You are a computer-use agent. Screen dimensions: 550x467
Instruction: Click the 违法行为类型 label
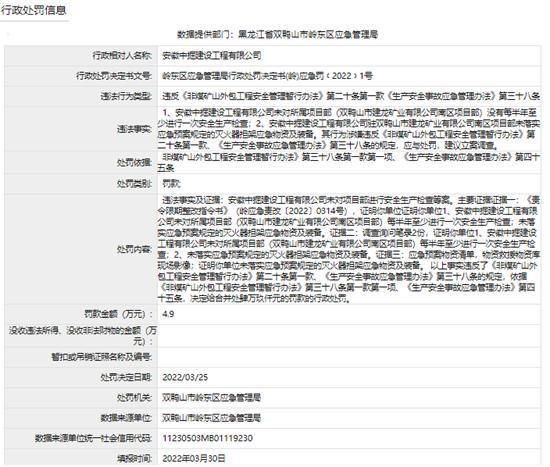[x=126, y=96]
